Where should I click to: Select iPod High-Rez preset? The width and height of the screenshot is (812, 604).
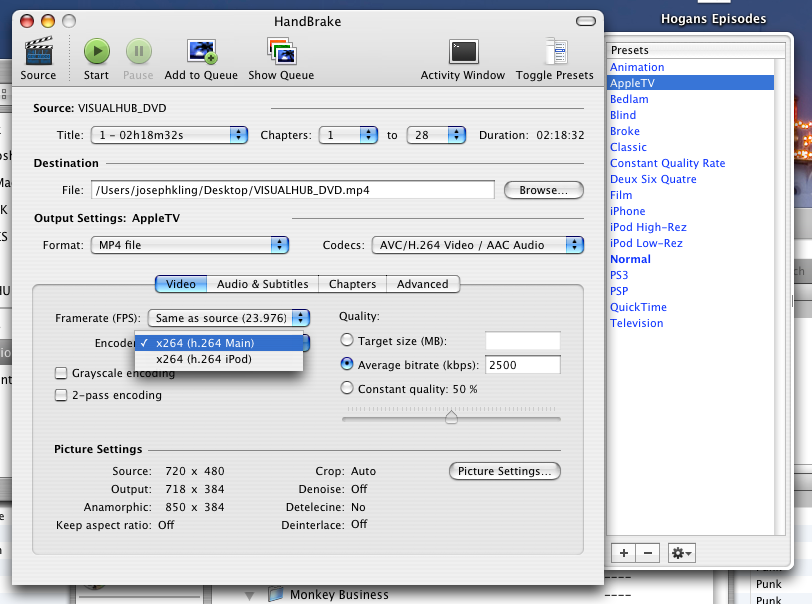point(691,227)
